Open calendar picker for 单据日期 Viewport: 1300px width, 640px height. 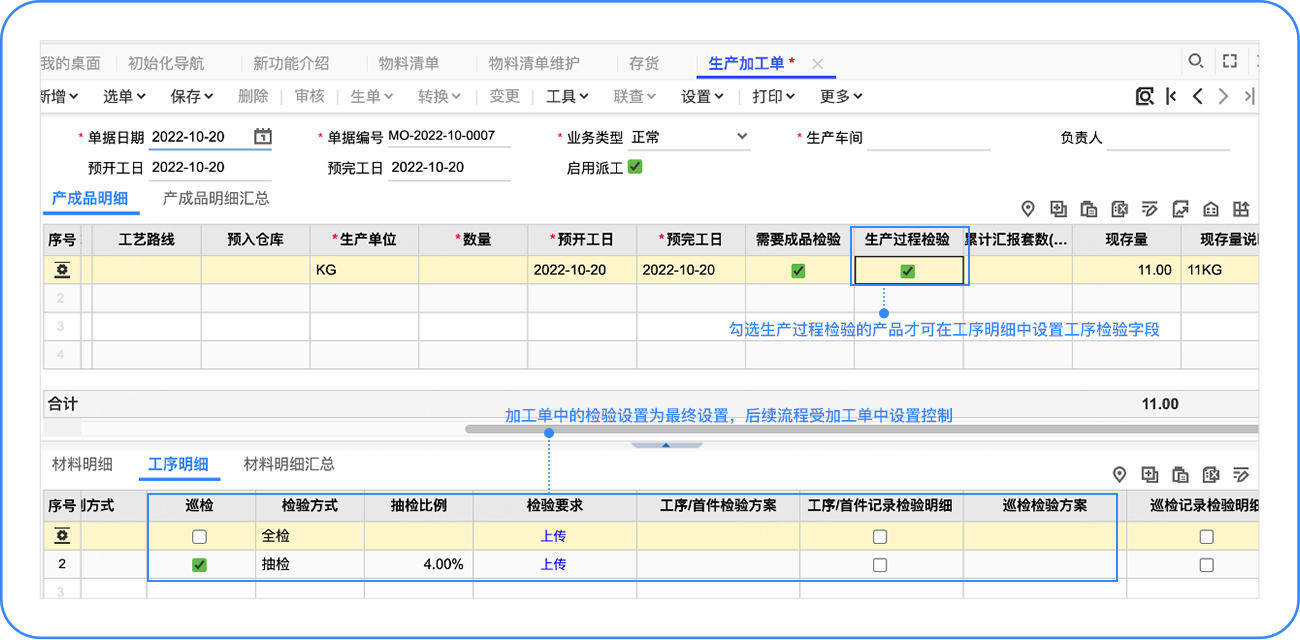(x=262, y=137)
